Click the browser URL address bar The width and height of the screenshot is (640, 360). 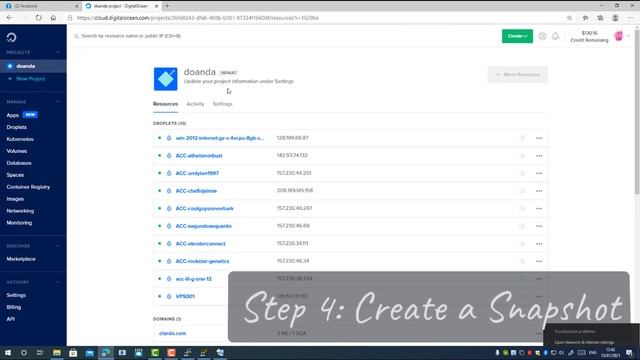pos(314,18)
